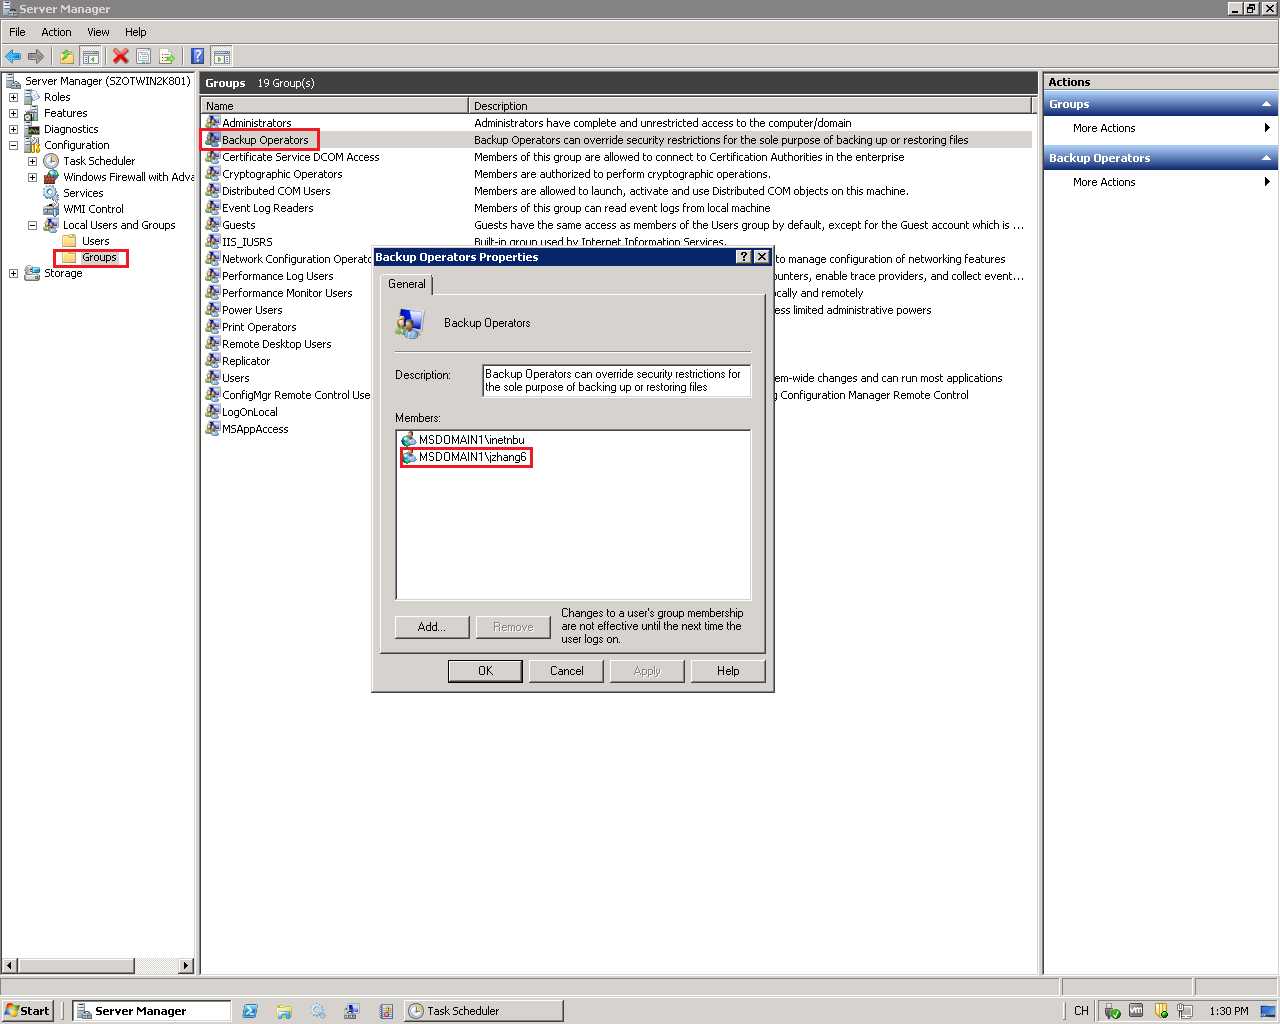Open the Help menu
The width and height of the screenshot is (1280, 1024).
click(136, 32)
